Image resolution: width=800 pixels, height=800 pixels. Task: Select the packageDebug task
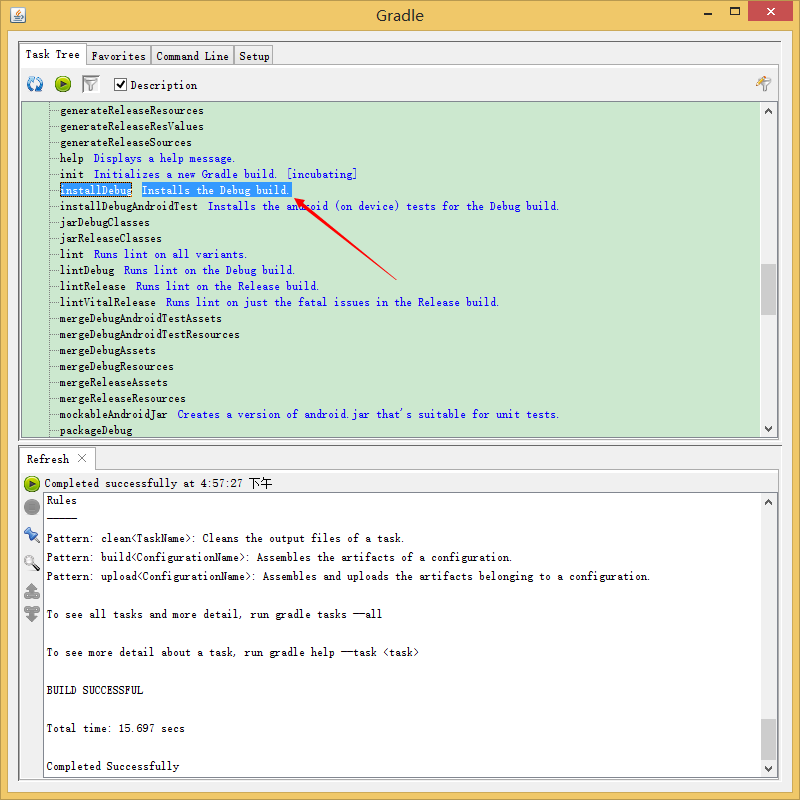click(96, 430)
